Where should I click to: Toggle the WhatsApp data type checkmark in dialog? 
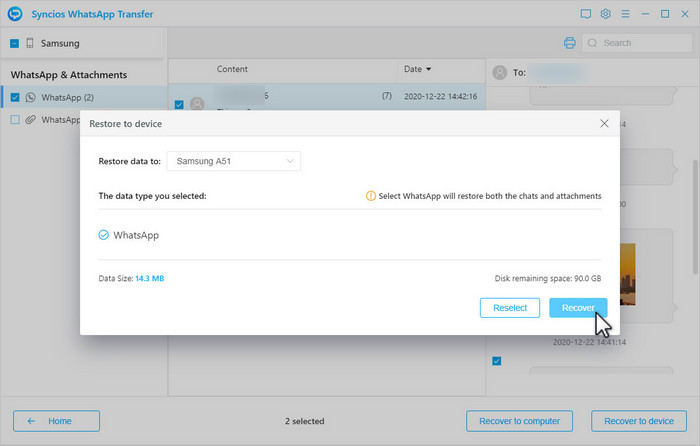coord(104,235)
